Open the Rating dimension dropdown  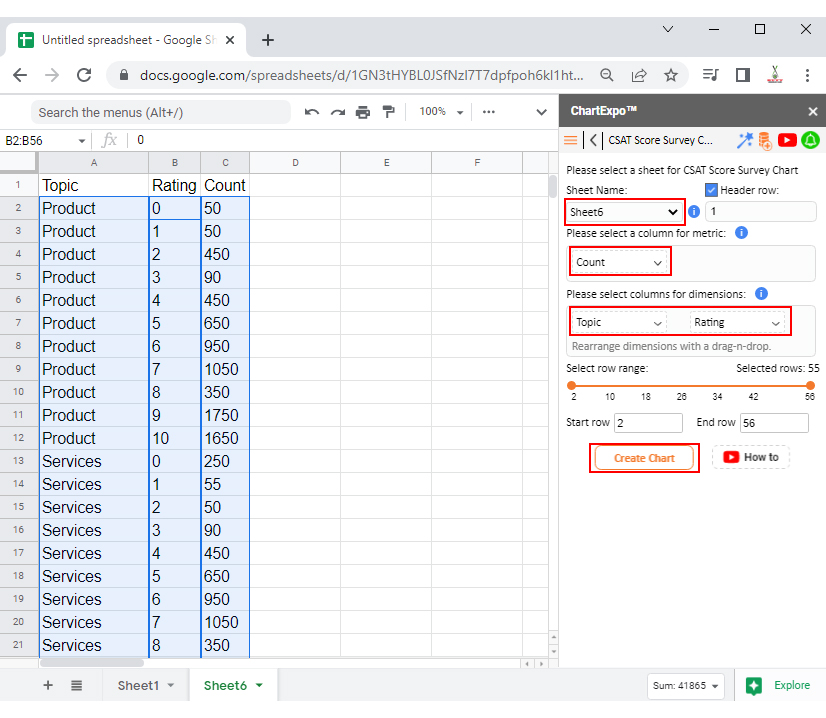(737, 322)
